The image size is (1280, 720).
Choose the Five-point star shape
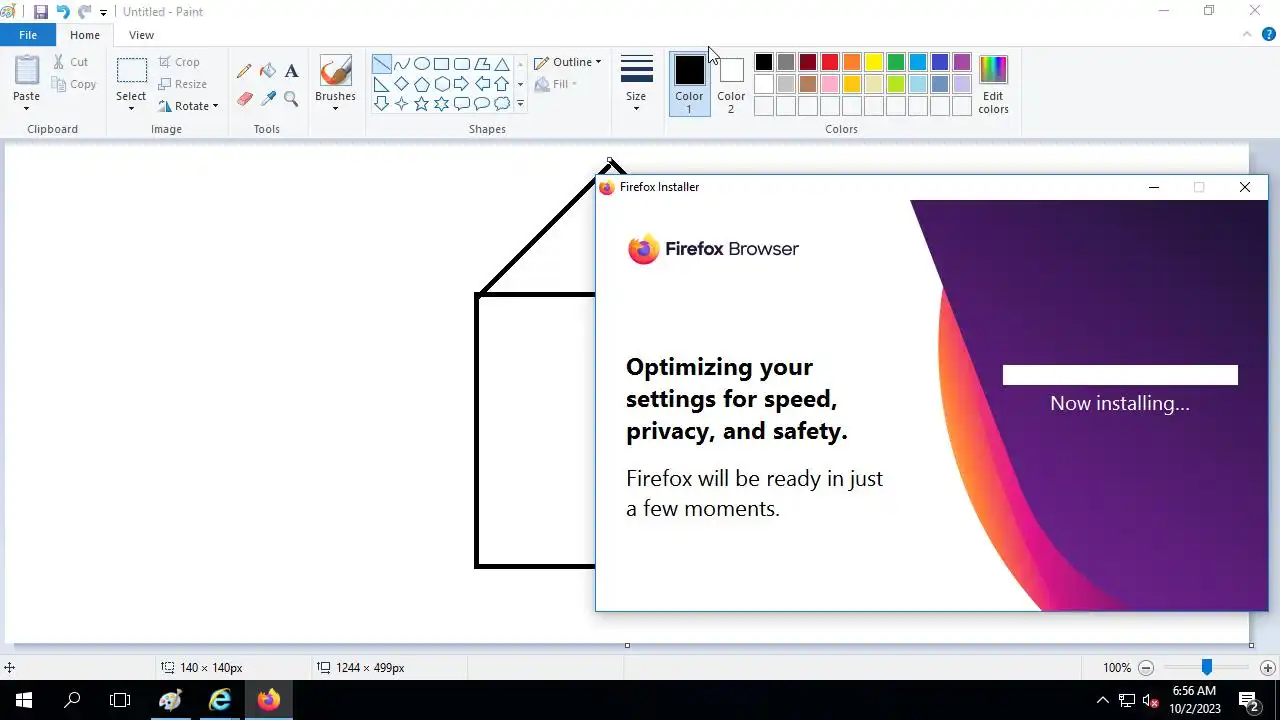(x=421, y=104)
